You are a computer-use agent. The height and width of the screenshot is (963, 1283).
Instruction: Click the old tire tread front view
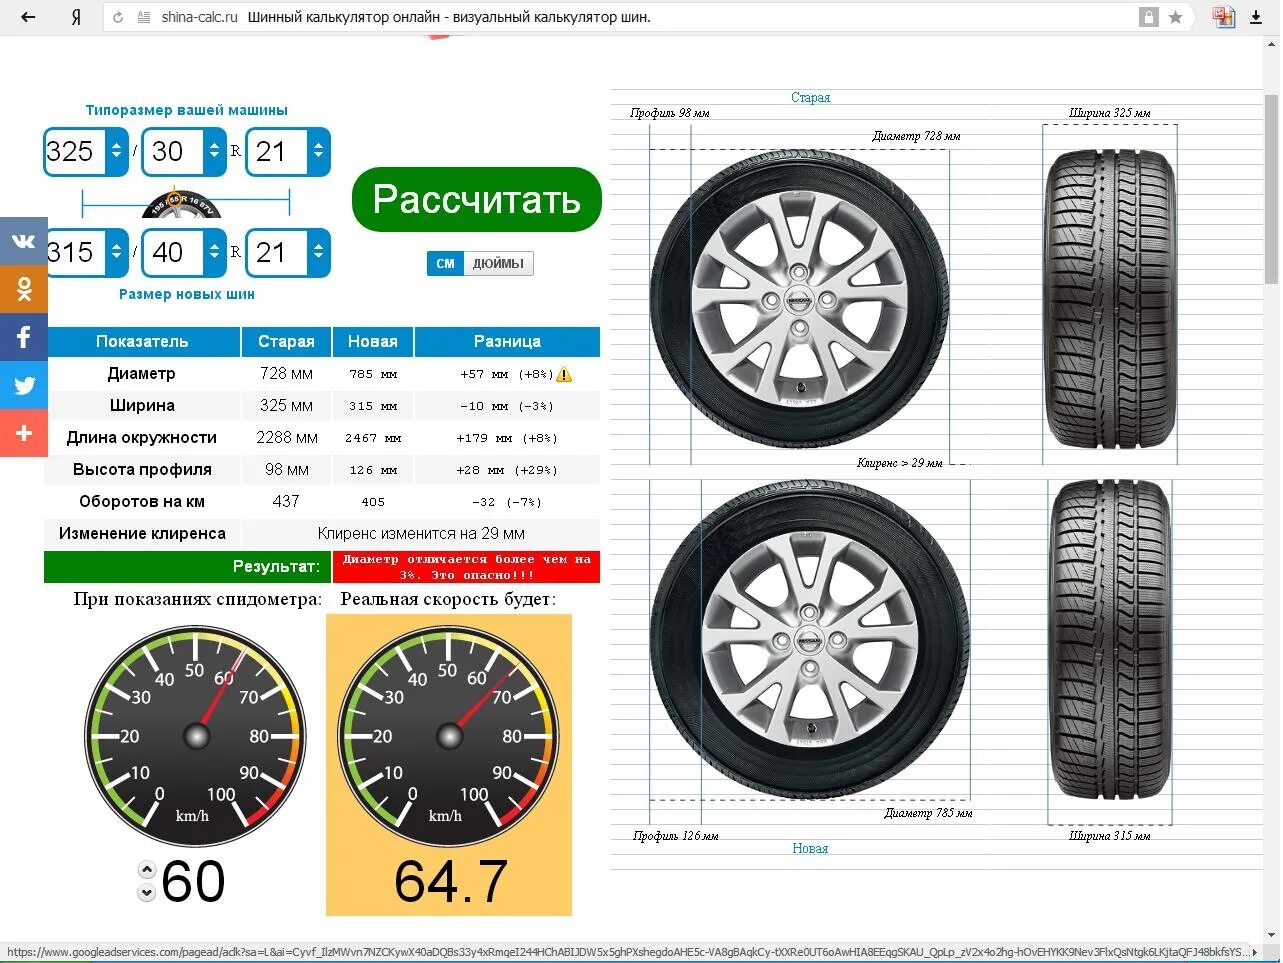click(1109, 299)
